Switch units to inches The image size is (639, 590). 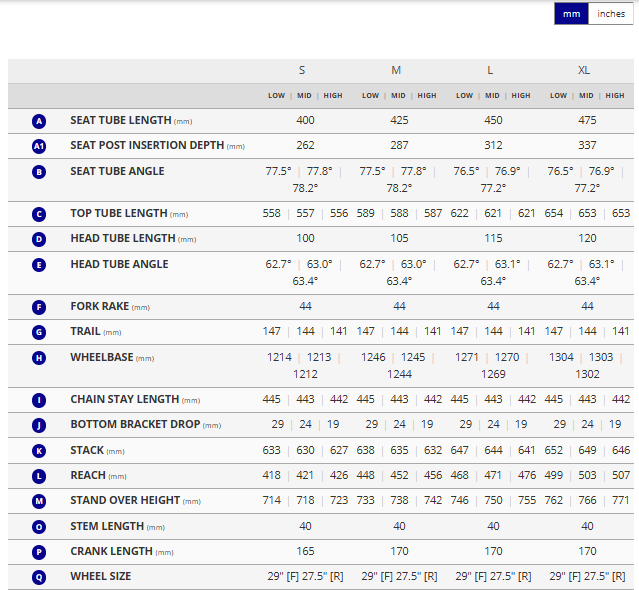(611, 14)
